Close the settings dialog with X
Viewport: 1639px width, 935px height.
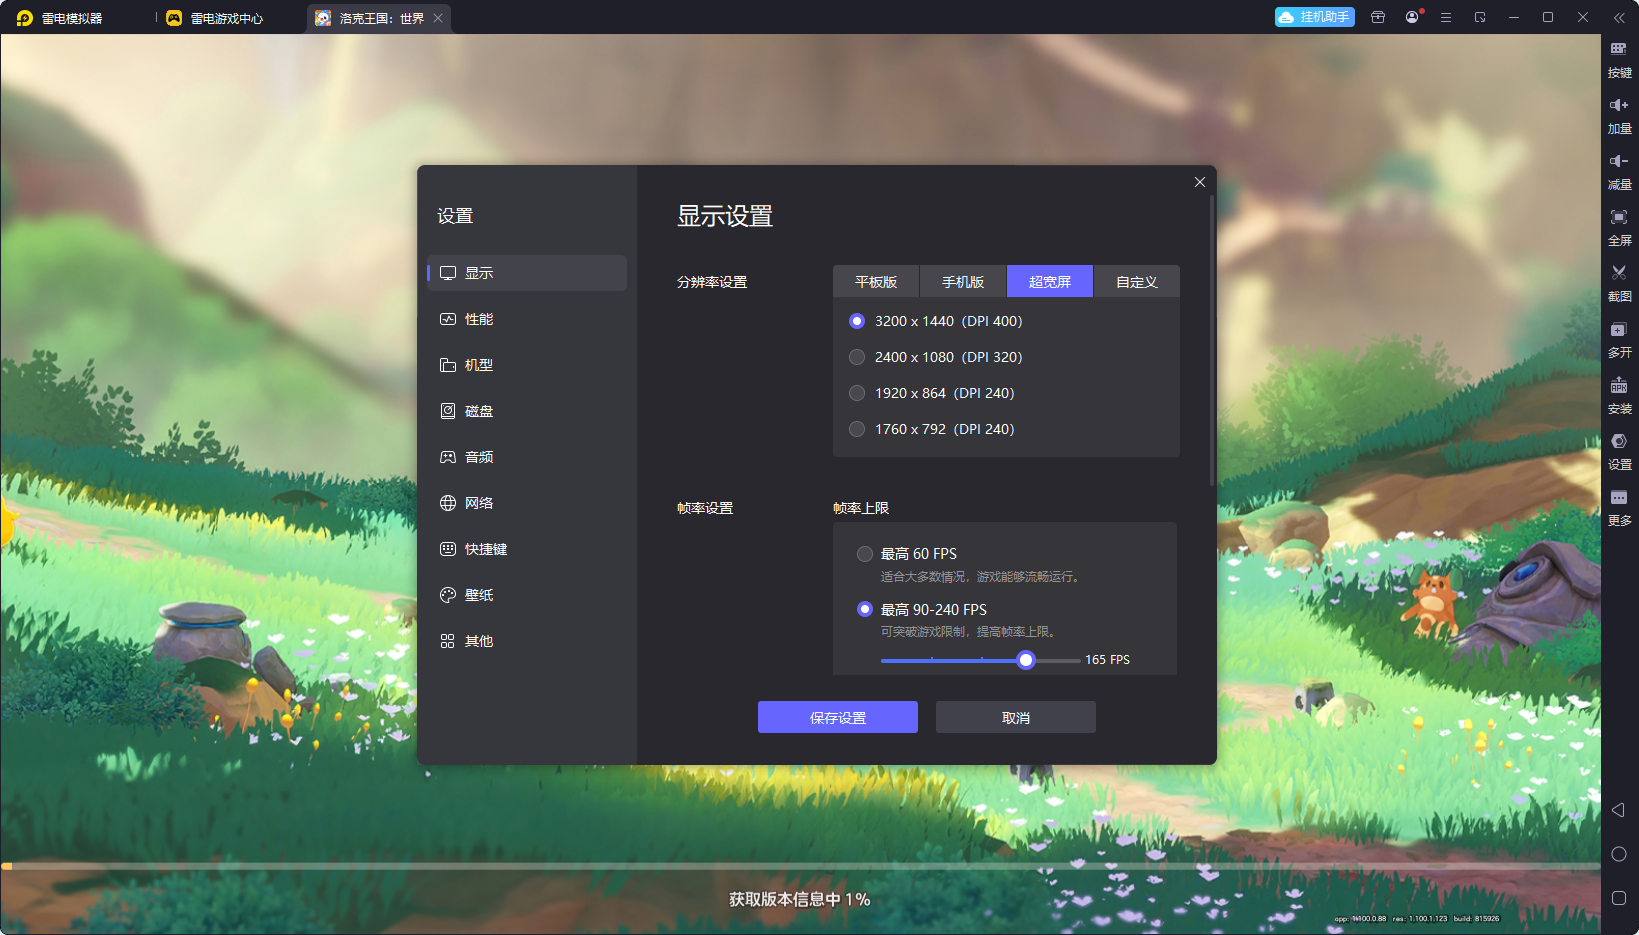pos(1200,182)
